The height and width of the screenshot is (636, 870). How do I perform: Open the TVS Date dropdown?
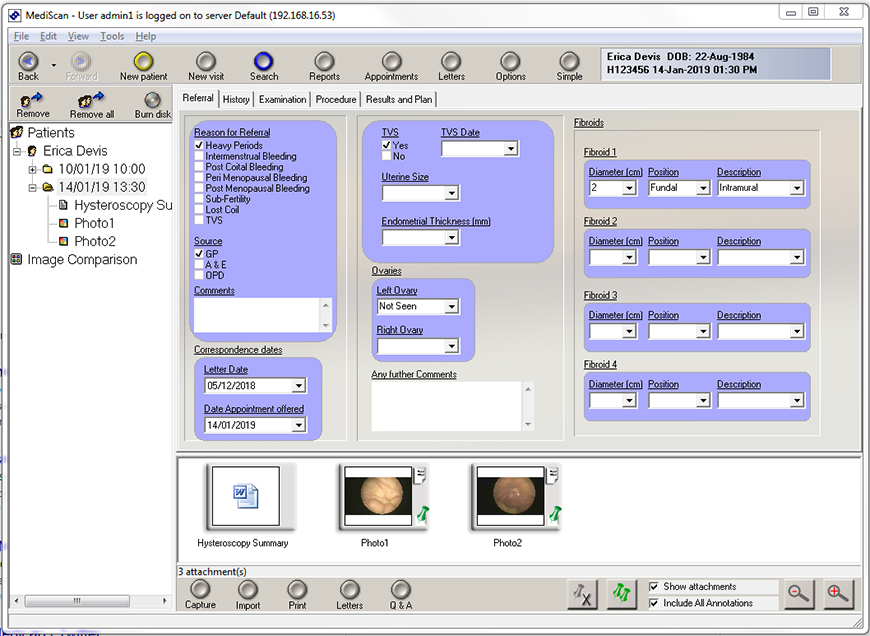pos(510,148)
